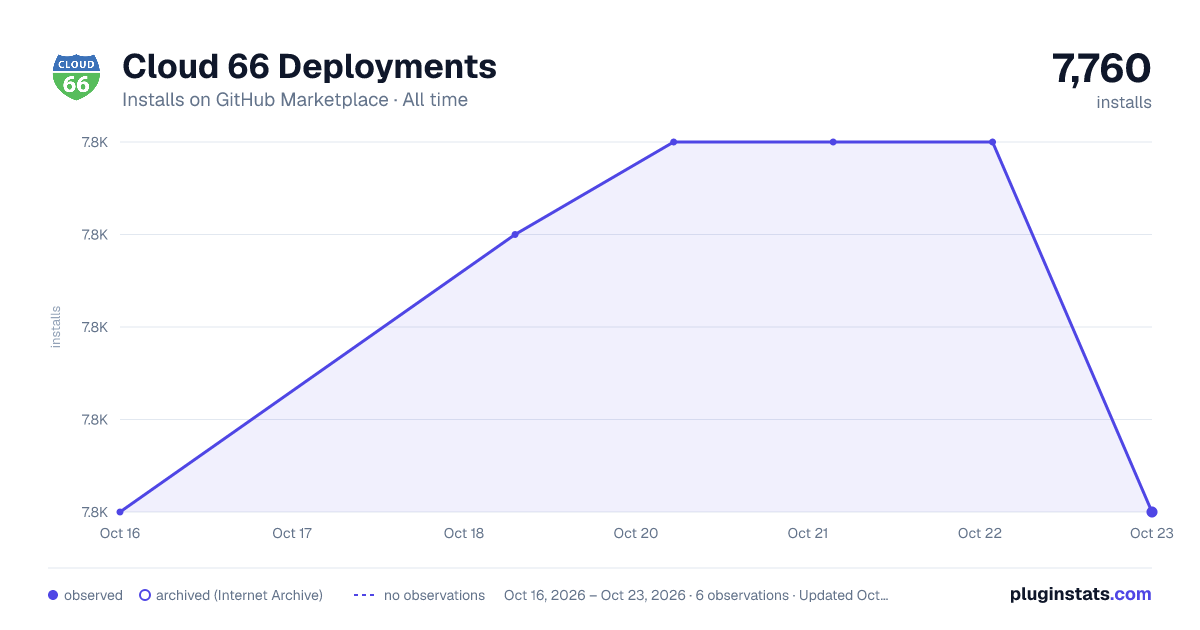Click the subtitle 'Installs on GitHub Marketplace · All time'
Image resolution: width=1200 pixels, height=630 pixels.
[x=295, y=100]
